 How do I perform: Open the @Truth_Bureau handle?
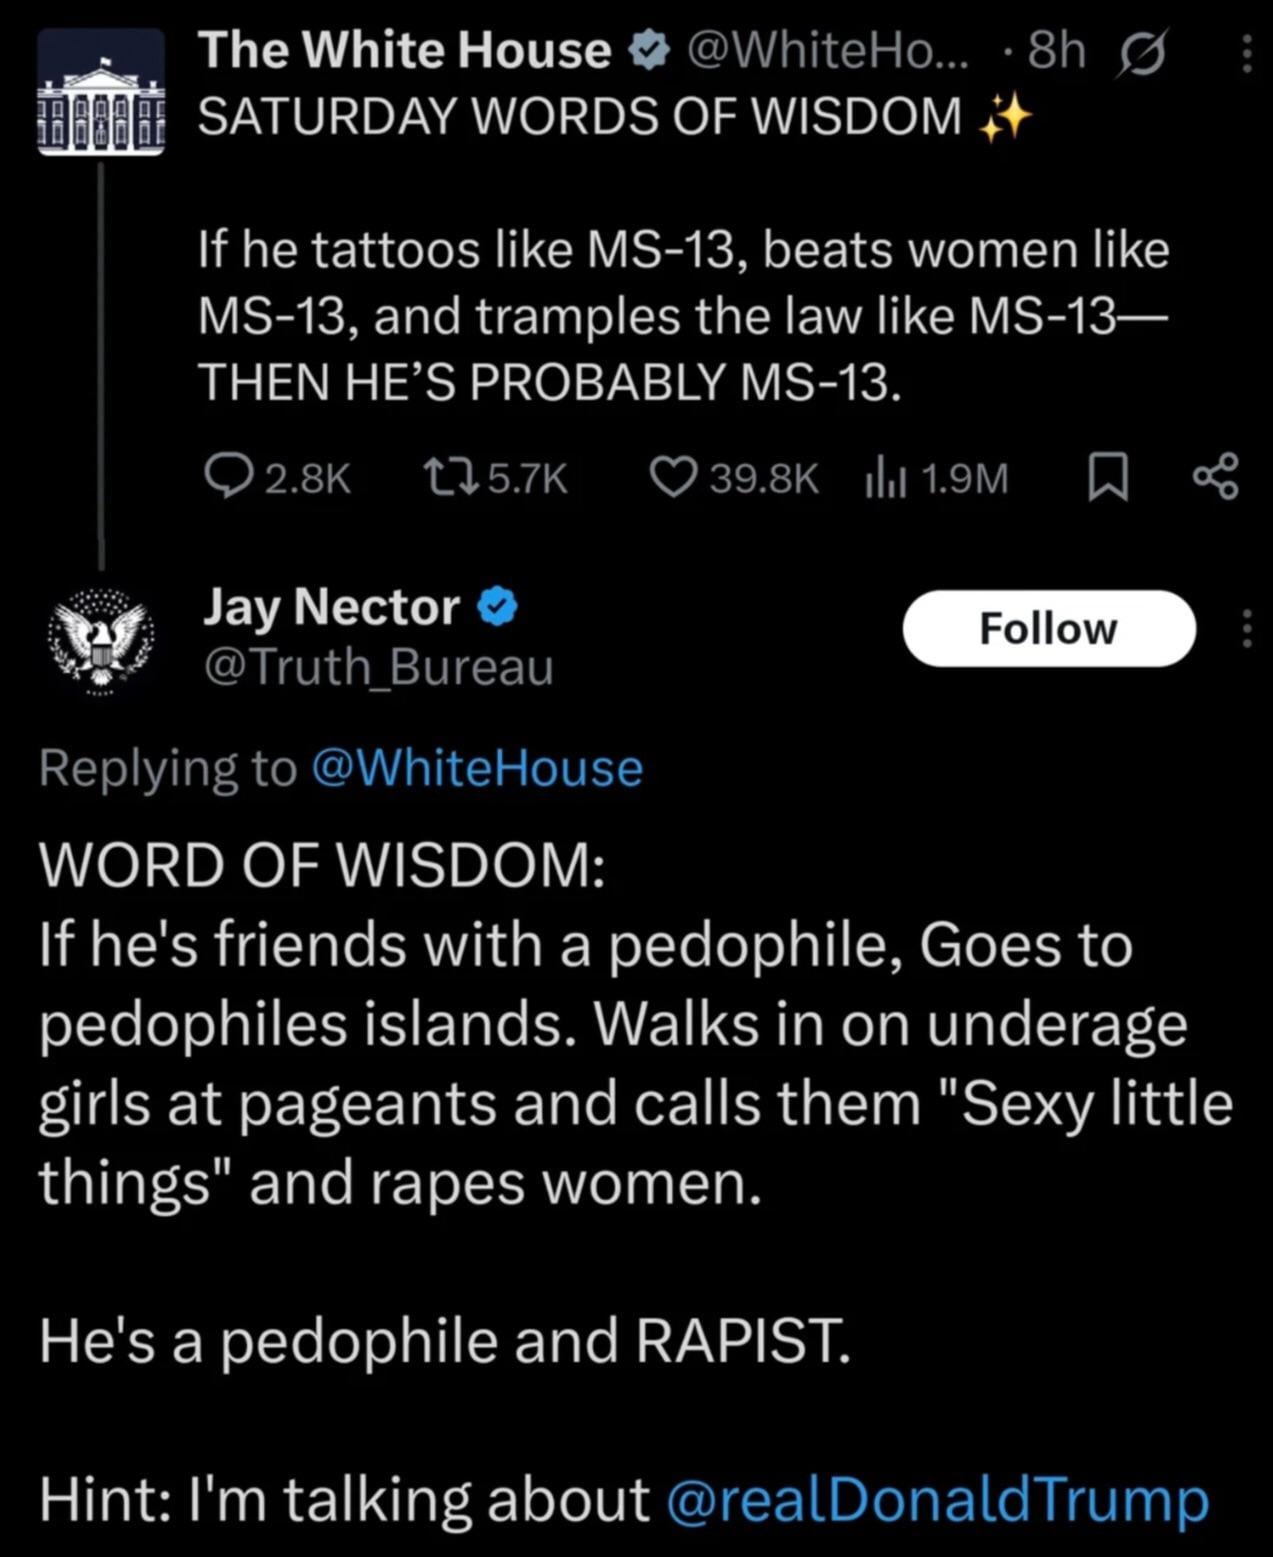378,667
